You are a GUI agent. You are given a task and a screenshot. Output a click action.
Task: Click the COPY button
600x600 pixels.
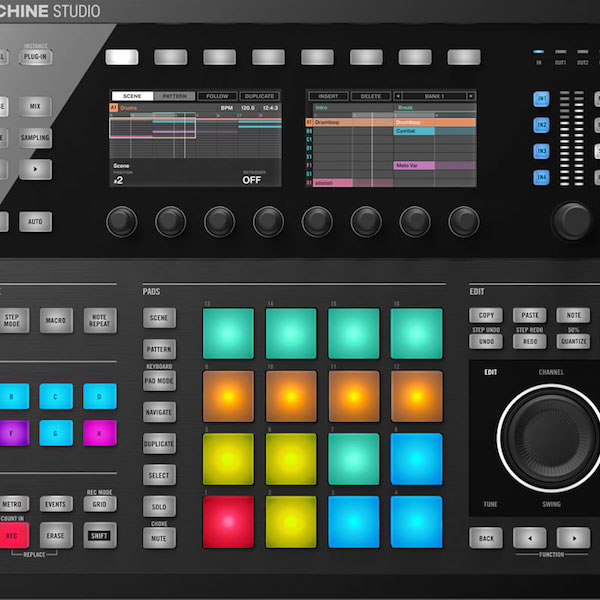click(x=486, y=315)
